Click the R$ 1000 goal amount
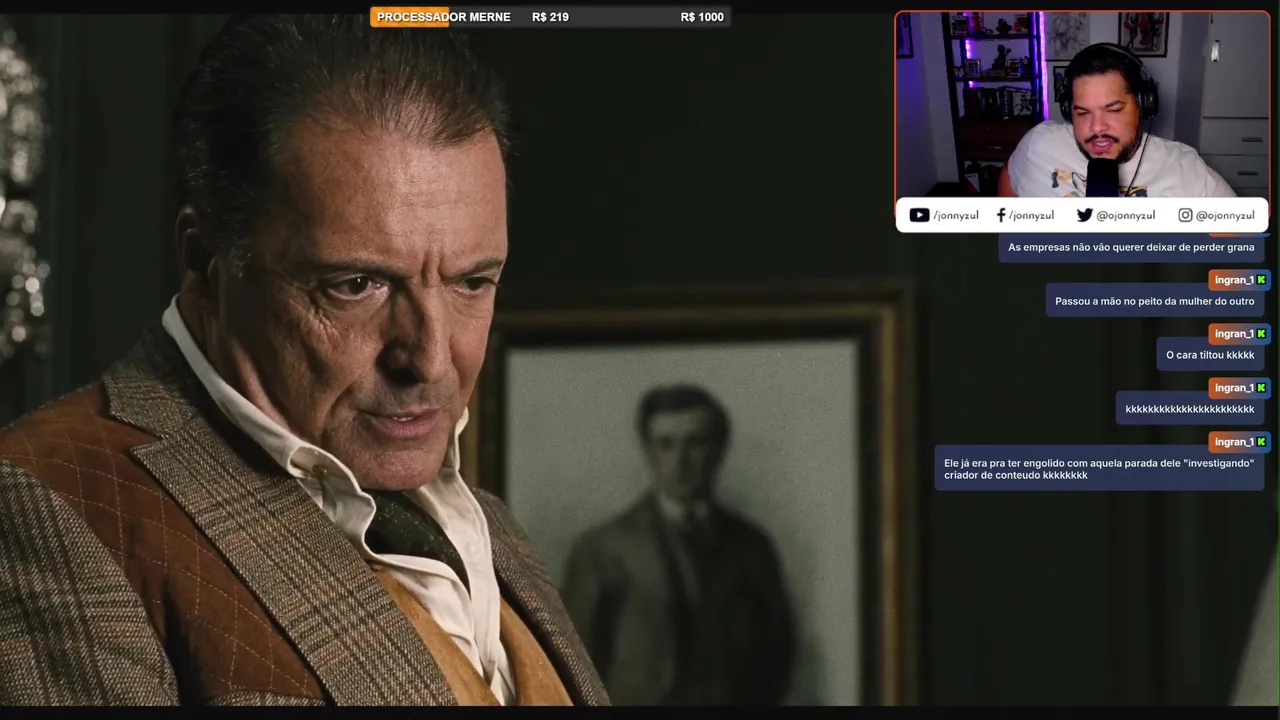The height and width of the screenshot is (720, 1280). click(702, 17)
